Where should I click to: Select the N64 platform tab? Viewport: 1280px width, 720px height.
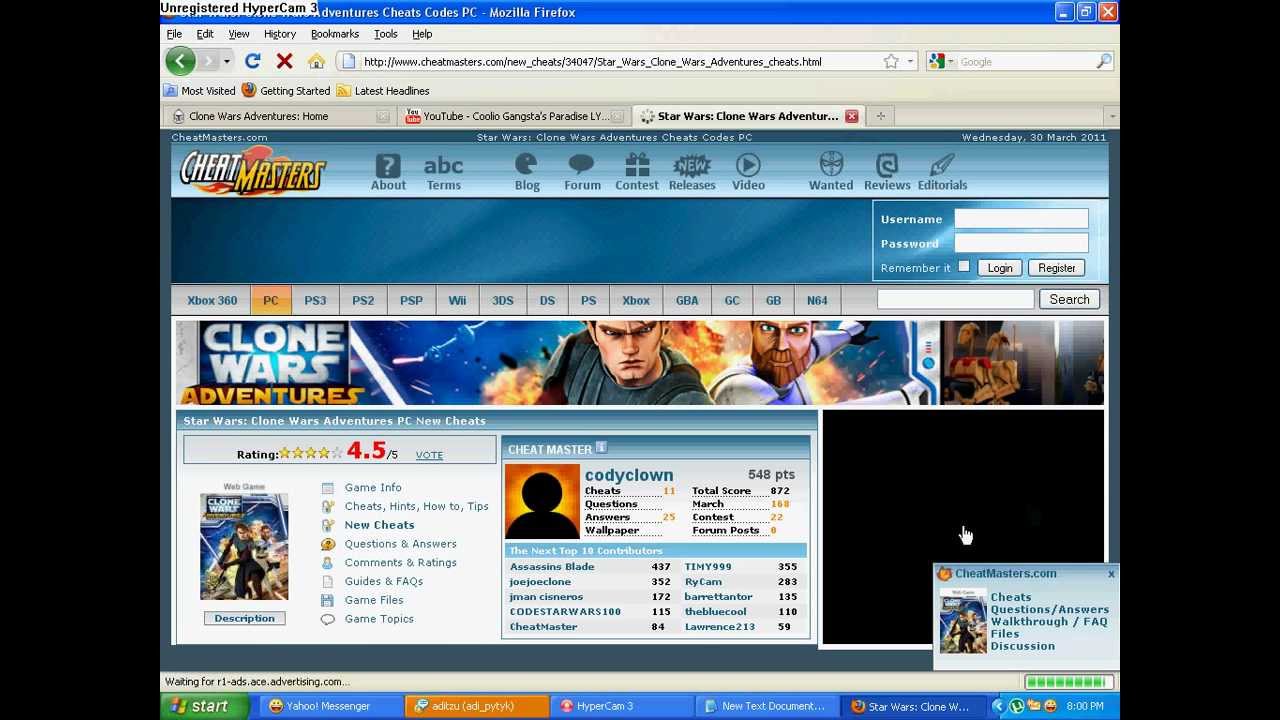tap(817, 300)
